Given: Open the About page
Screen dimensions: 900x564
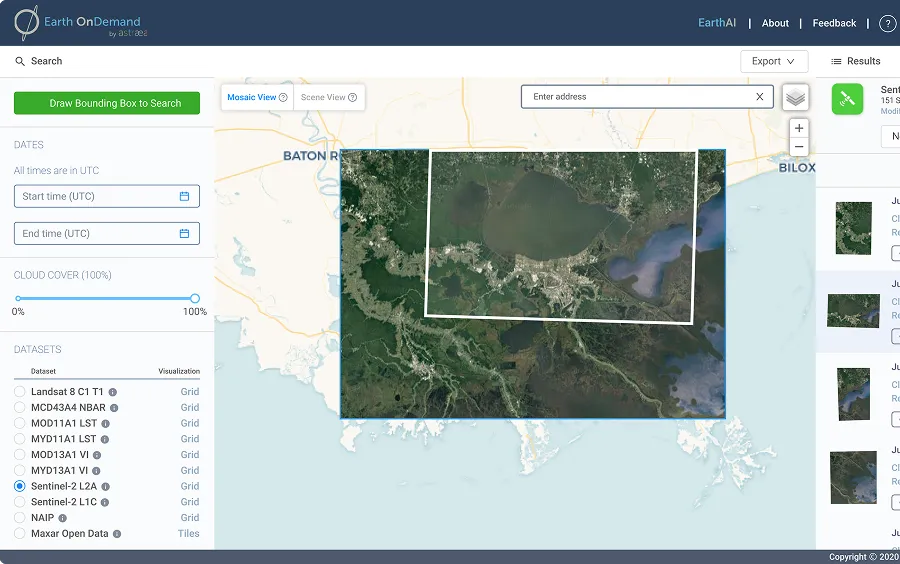Looking at the screenshot, I should click(775, 23).
